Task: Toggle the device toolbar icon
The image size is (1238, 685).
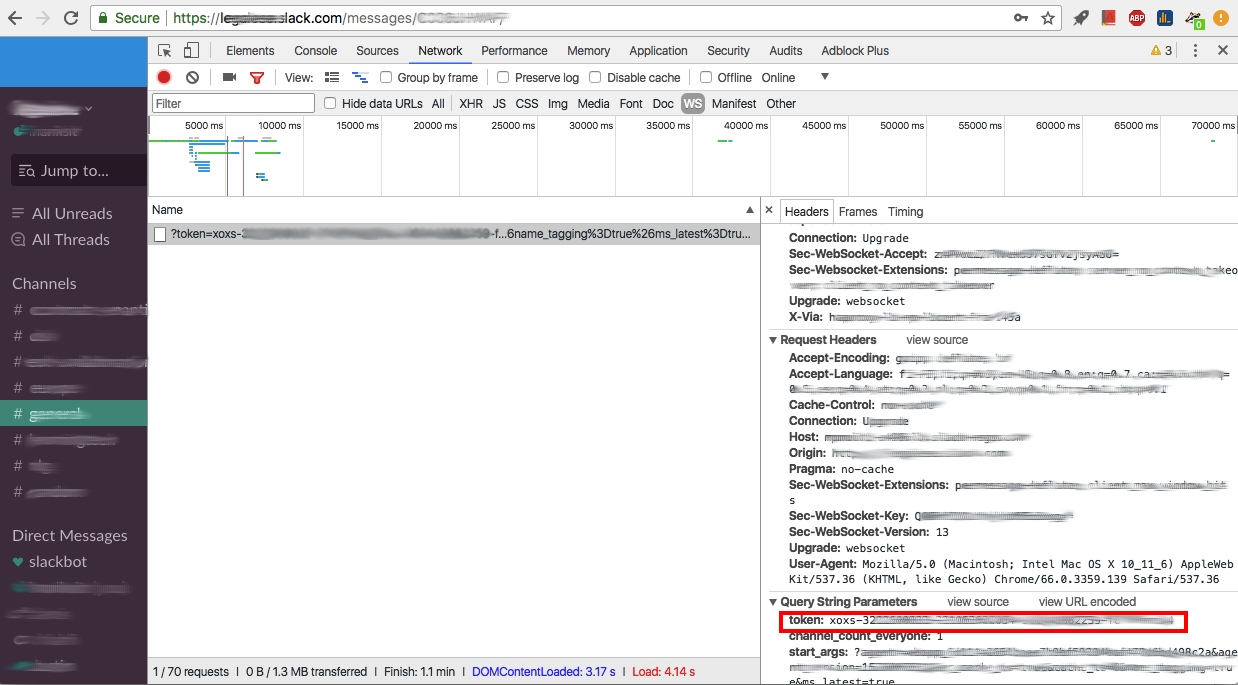Action: click(x=191, y=51)
